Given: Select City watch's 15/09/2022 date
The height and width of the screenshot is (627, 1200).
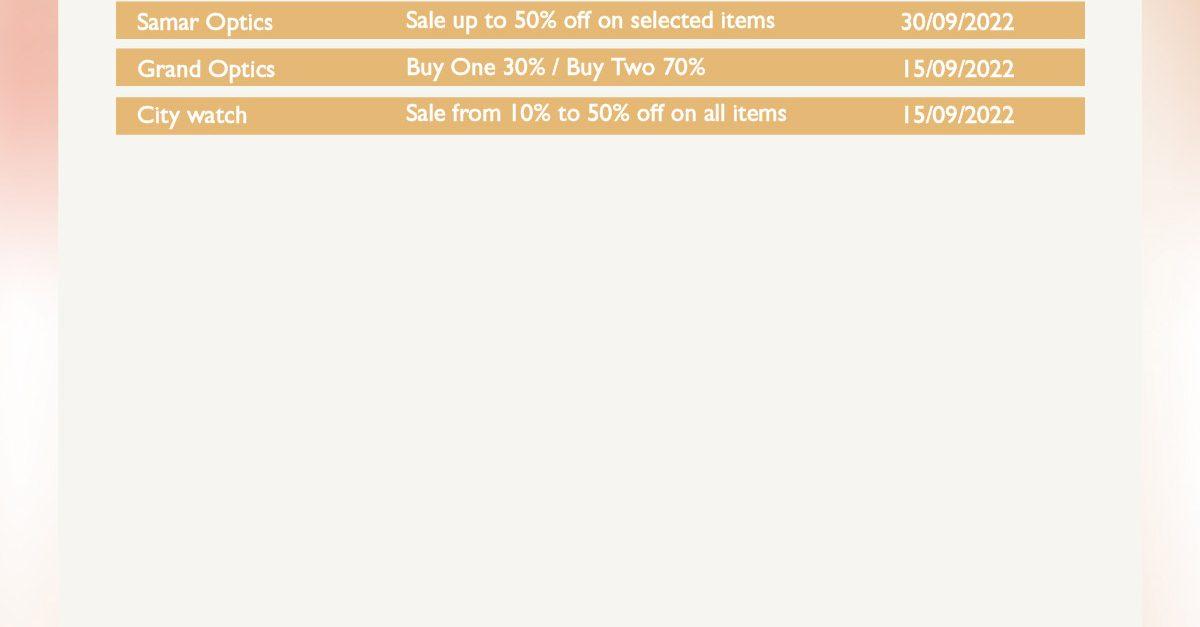Looking at the screenshot, I should click(957, 115).
